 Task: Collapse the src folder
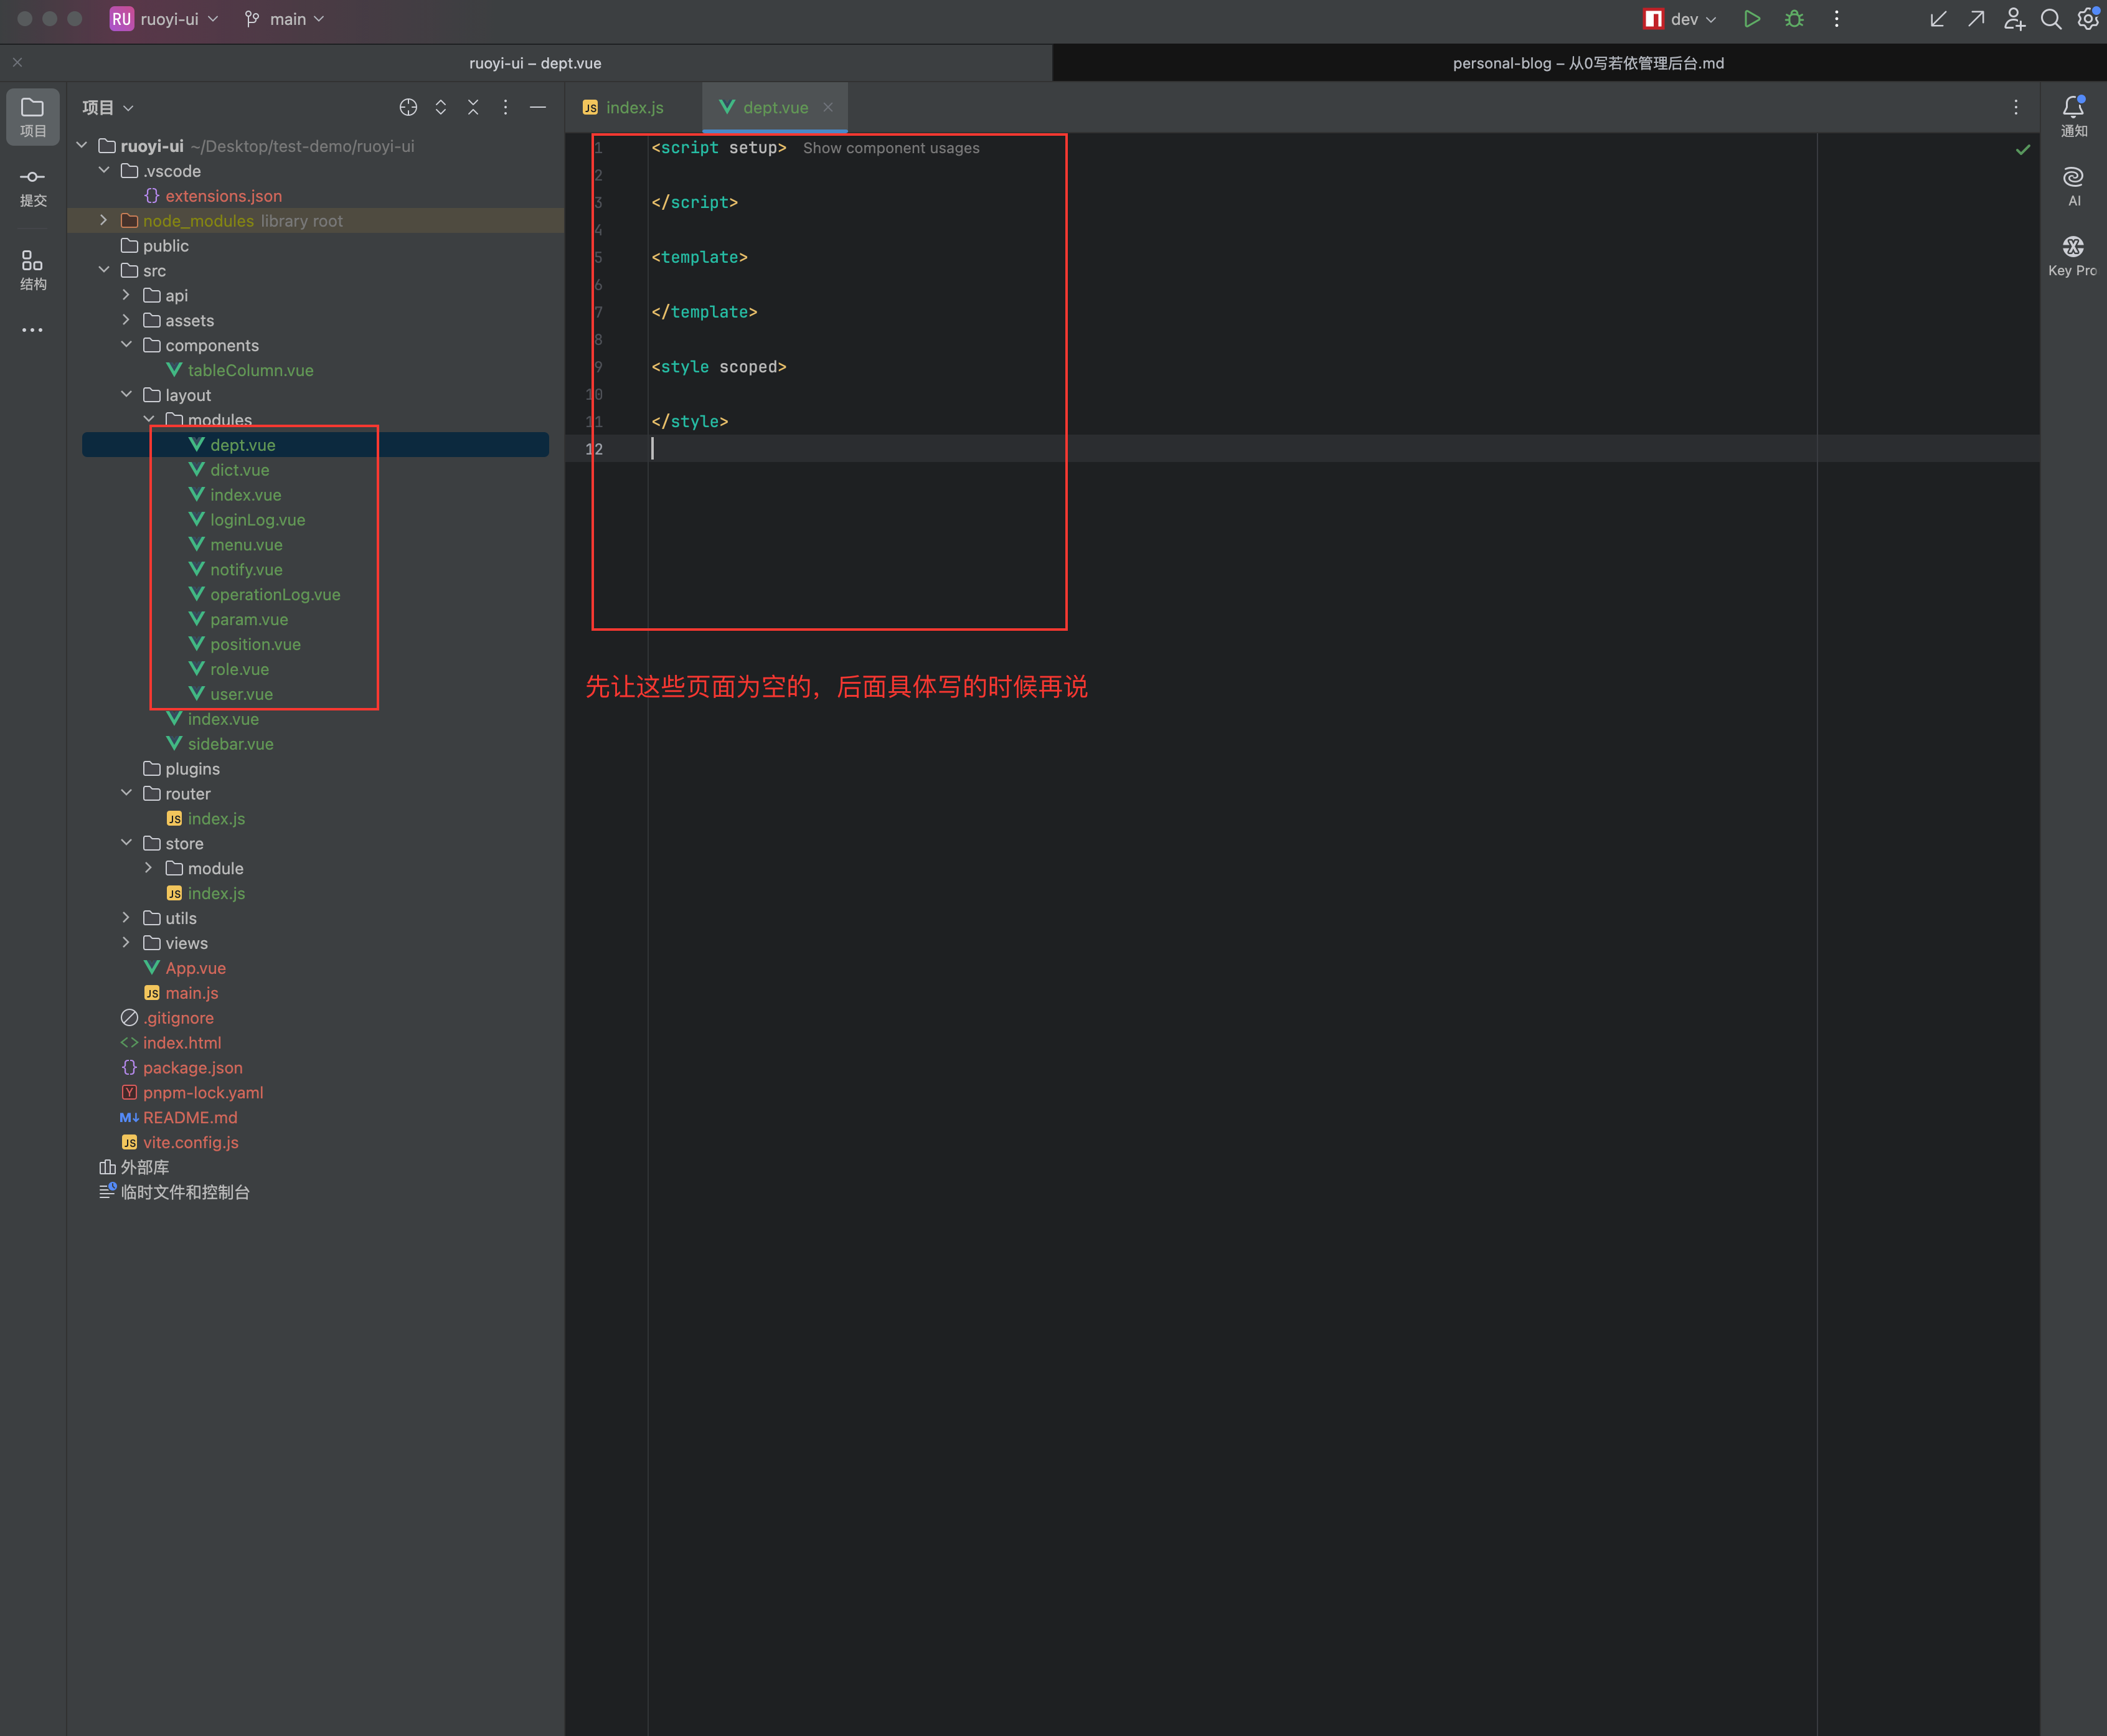(104, 270)
